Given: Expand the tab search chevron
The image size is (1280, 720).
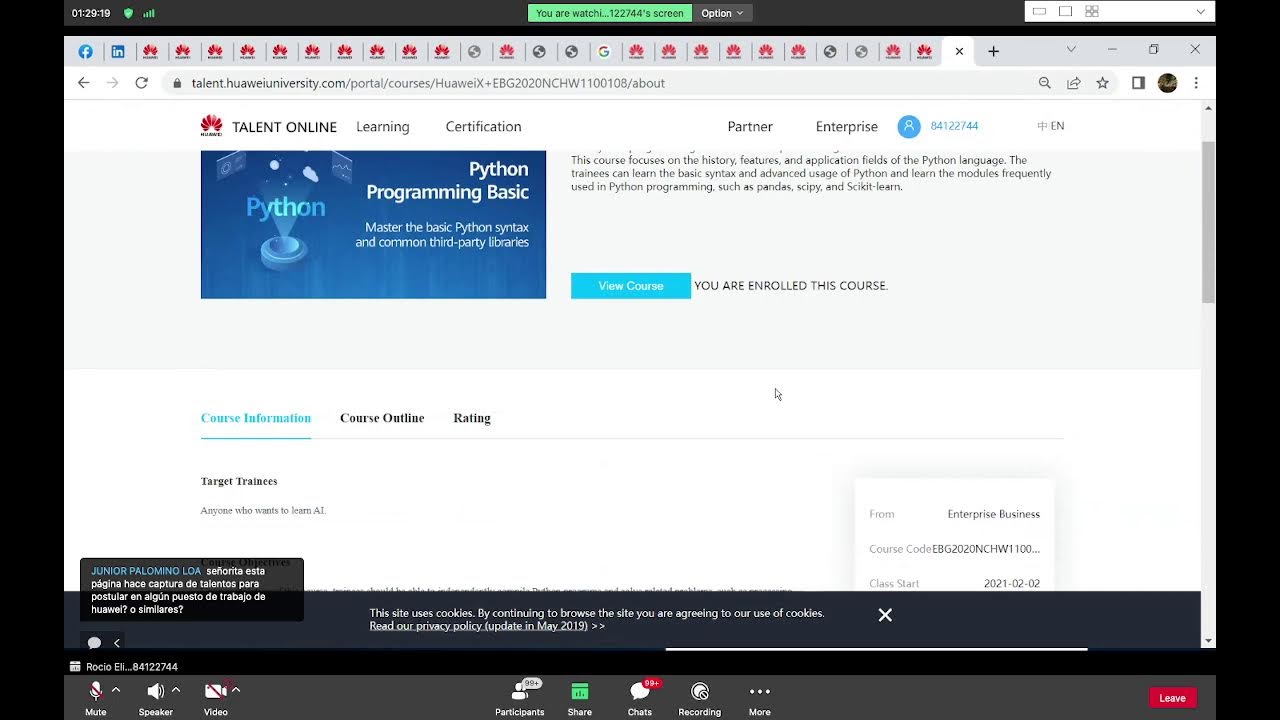Looking at the screenshot, I should point(1071,49).
